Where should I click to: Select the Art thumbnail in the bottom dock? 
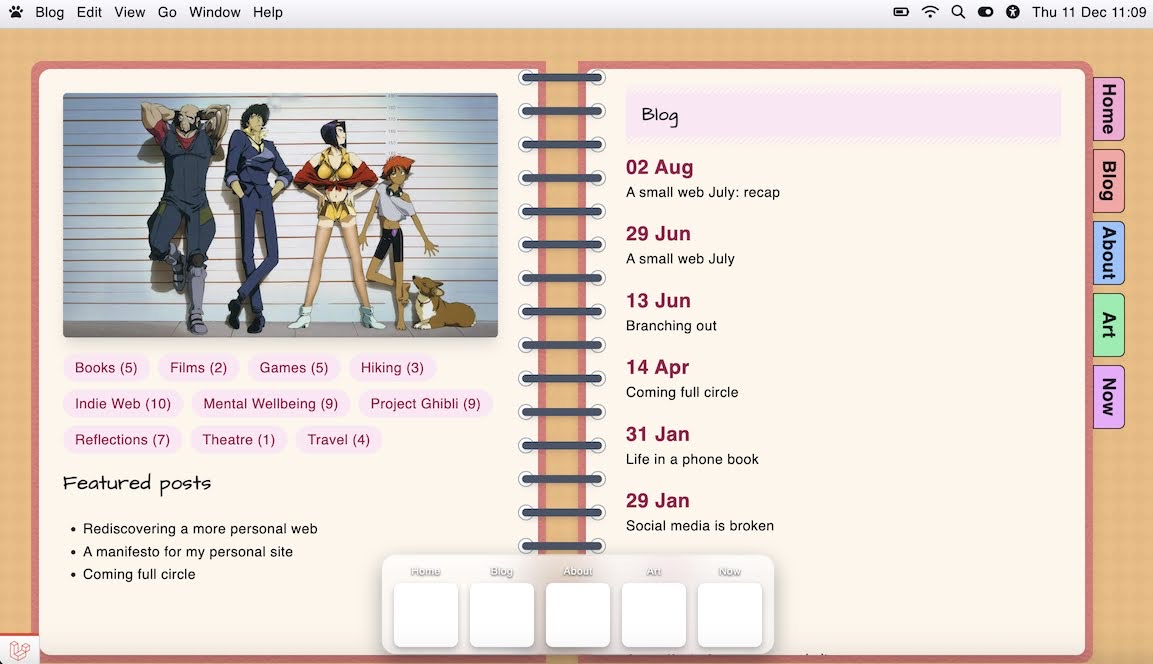click(x=654, y=614)
